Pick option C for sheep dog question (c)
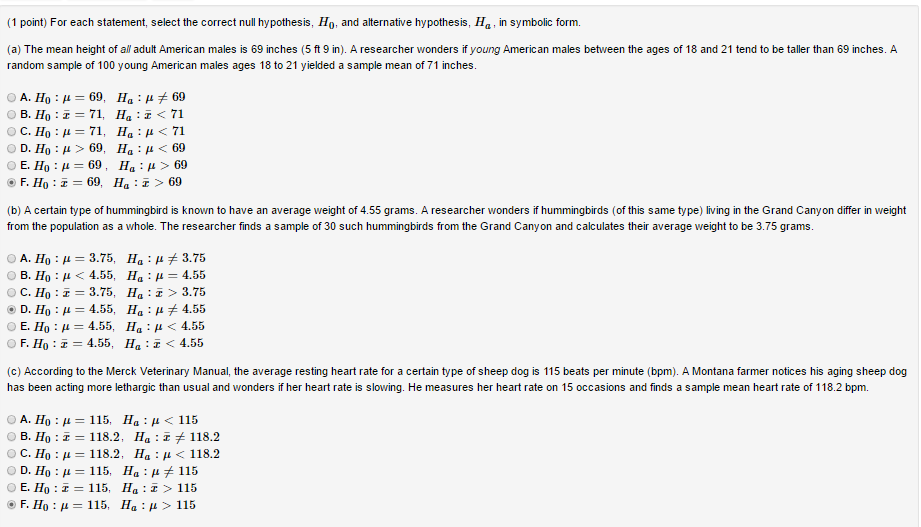The width and height of the screenshot is (921, 527). (x=11, y=454)
